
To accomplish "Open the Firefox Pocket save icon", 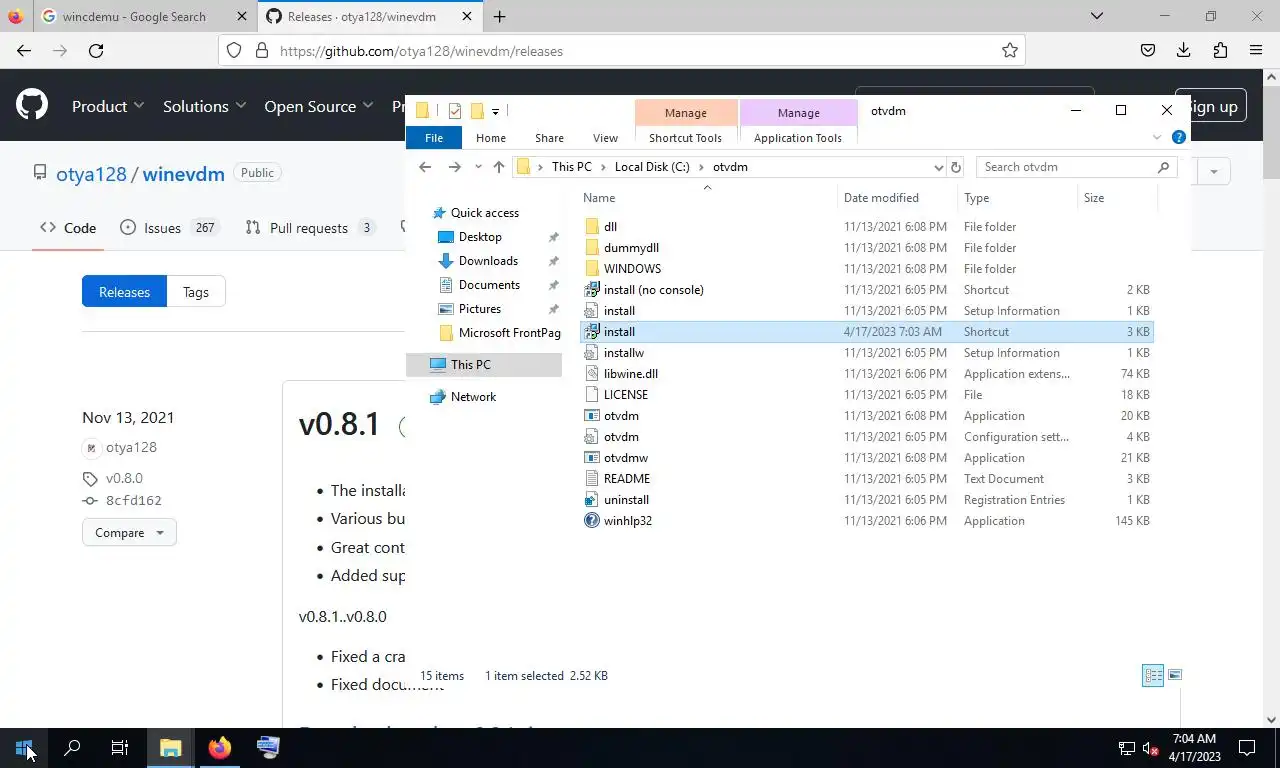I will (1148, 50).
